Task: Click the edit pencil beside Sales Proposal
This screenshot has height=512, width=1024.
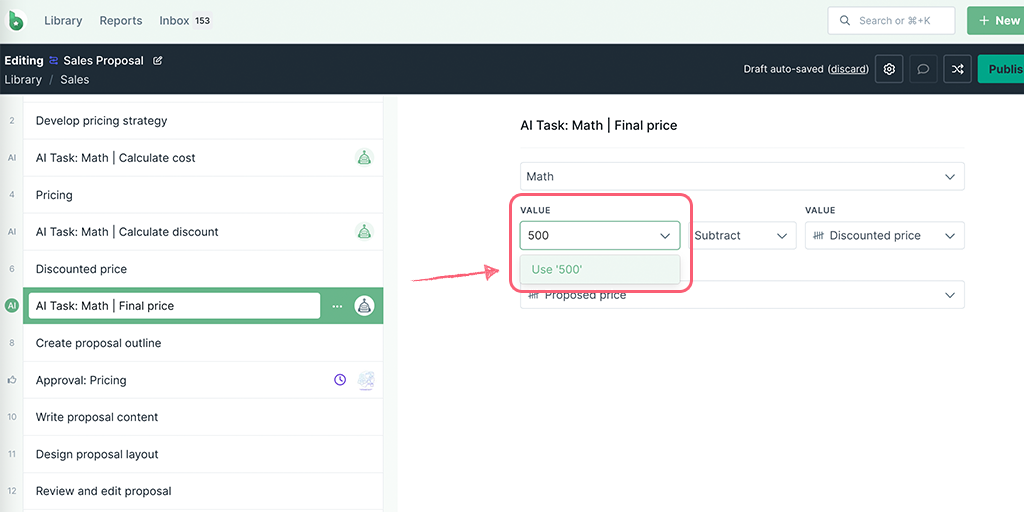Action: (157, 61)
